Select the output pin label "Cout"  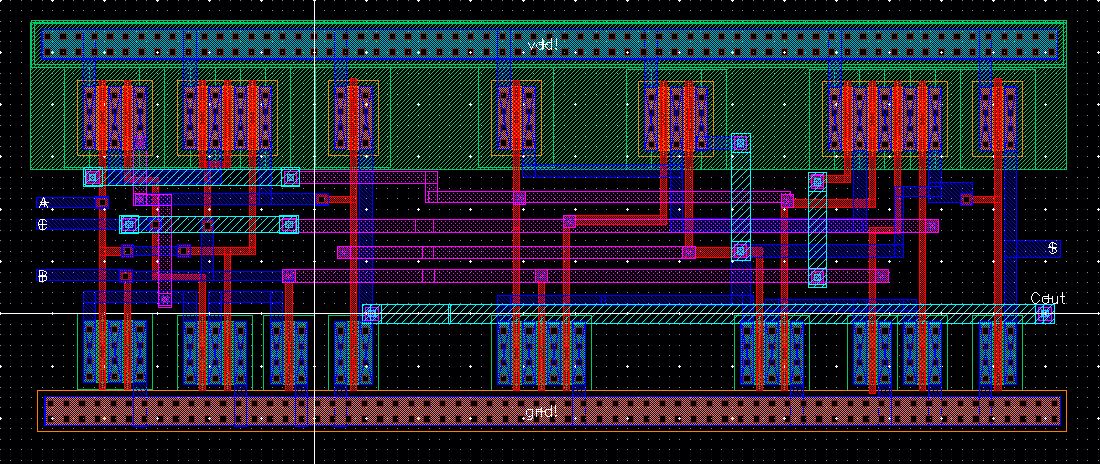[1047, 298]
